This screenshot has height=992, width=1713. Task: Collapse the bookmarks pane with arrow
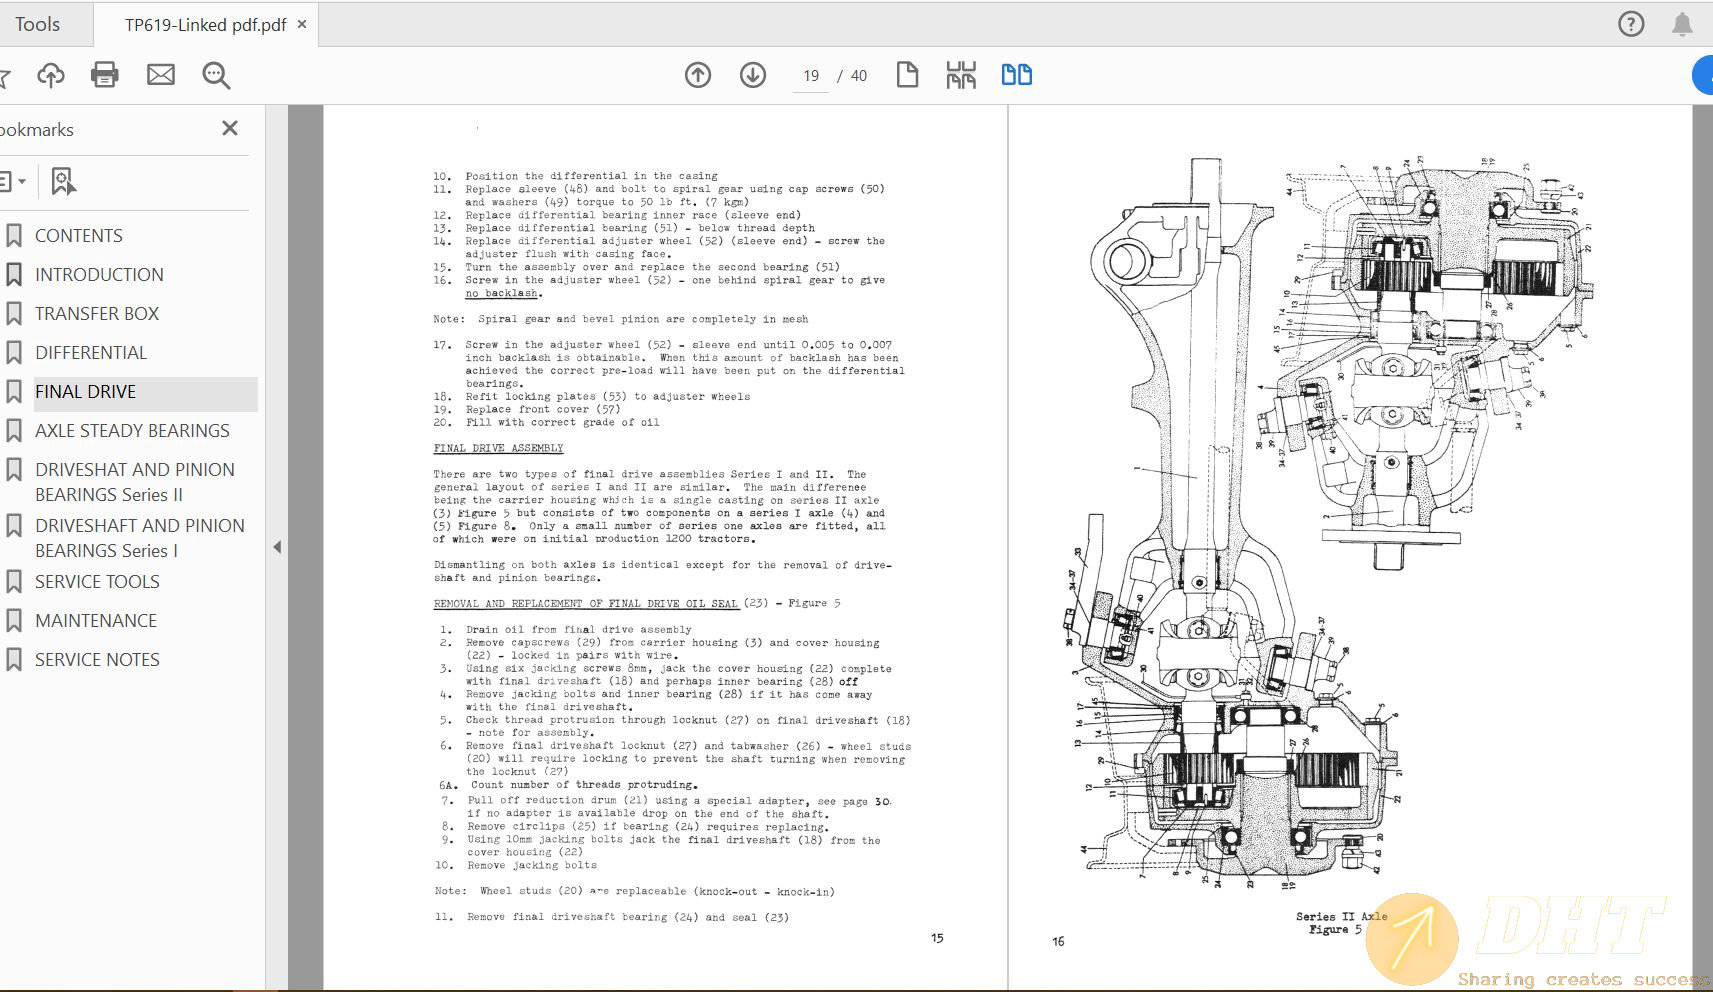click(277, 547)
